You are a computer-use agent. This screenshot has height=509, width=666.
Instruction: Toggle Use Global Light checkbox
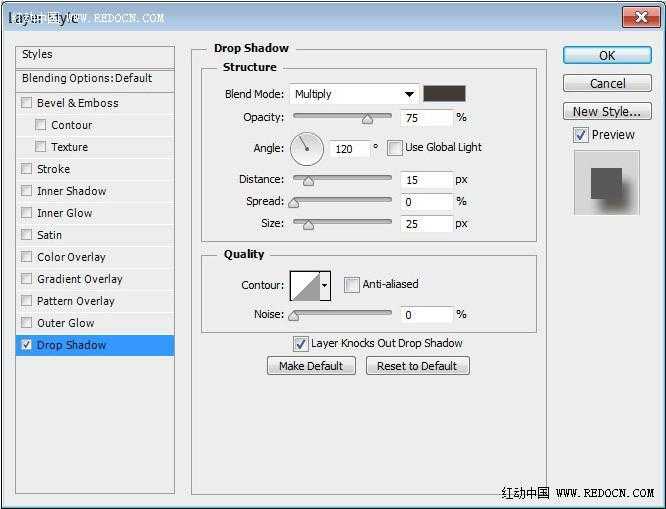[x=395, y=148]
